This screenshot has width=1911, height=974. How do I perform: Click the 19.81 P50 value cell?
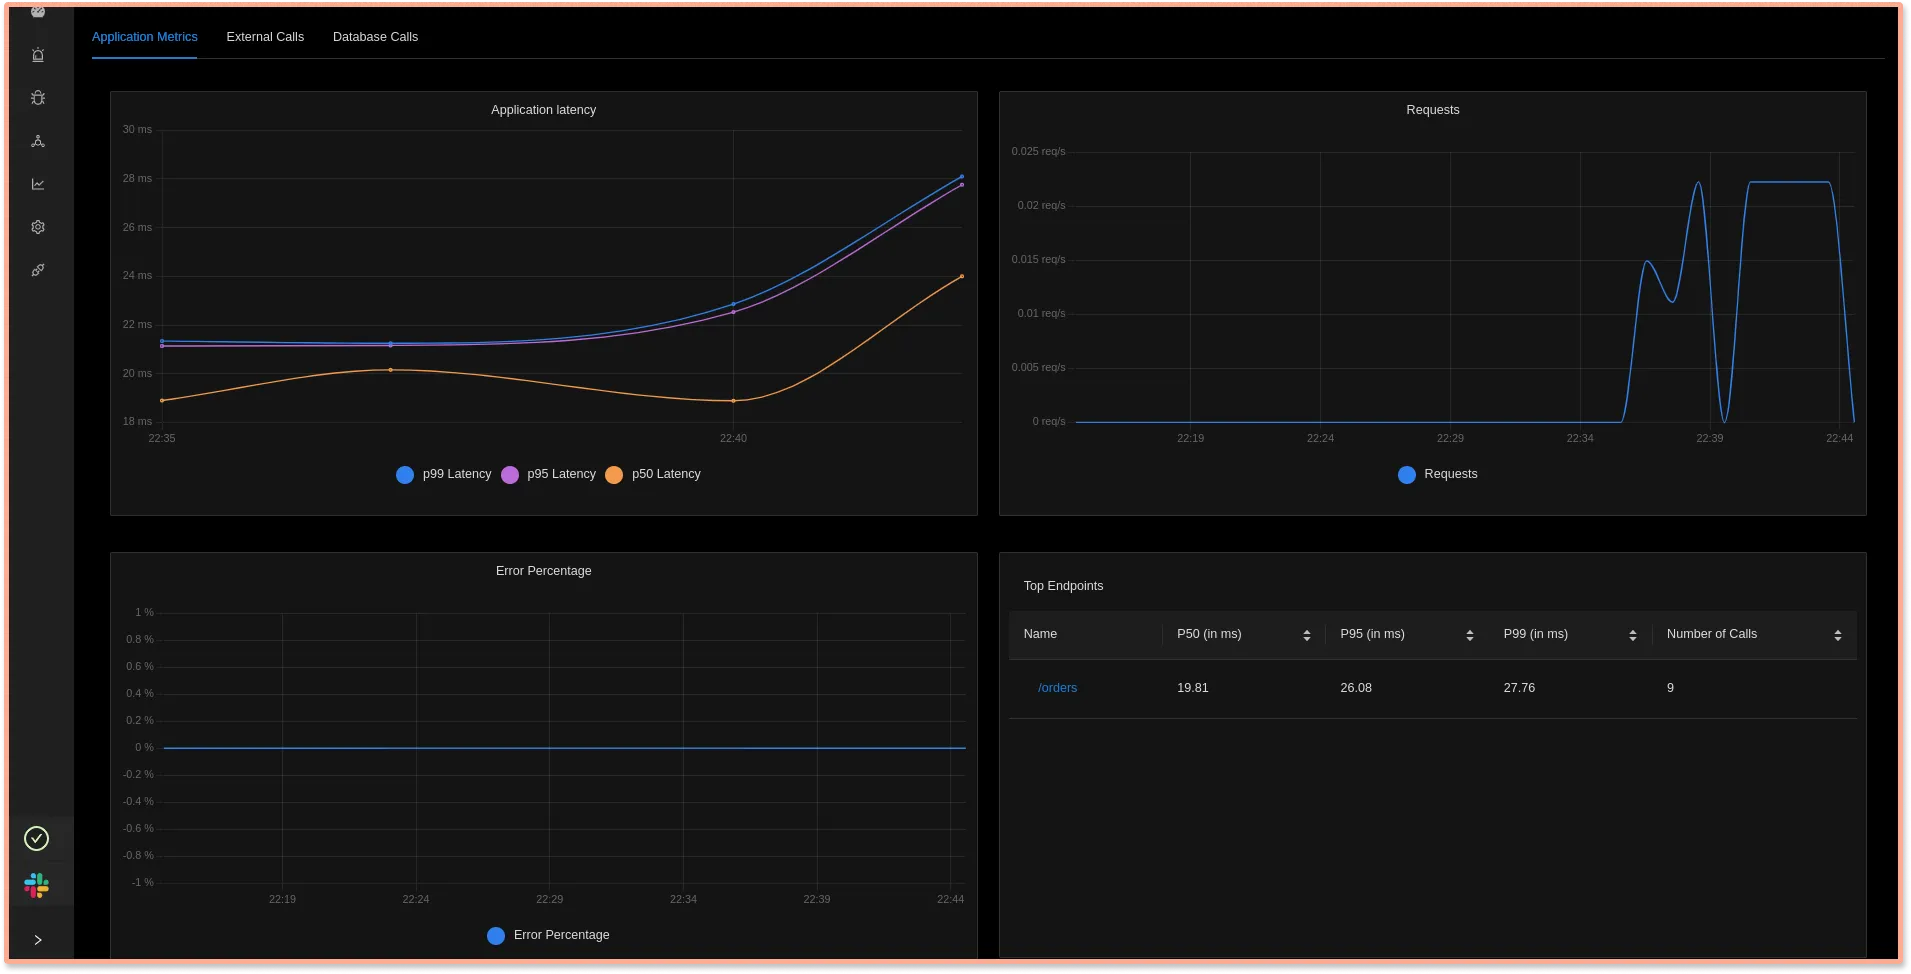coord(1193,688)
